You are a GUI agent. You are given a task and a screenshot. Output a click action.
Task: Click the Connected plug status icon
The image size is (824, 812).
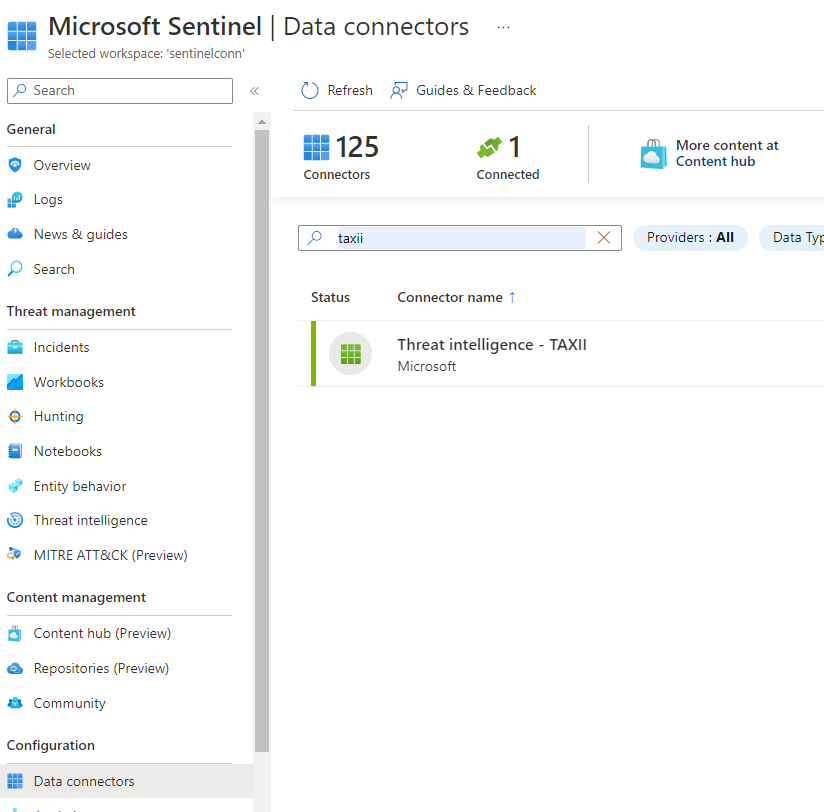click(x=489, y=147)
